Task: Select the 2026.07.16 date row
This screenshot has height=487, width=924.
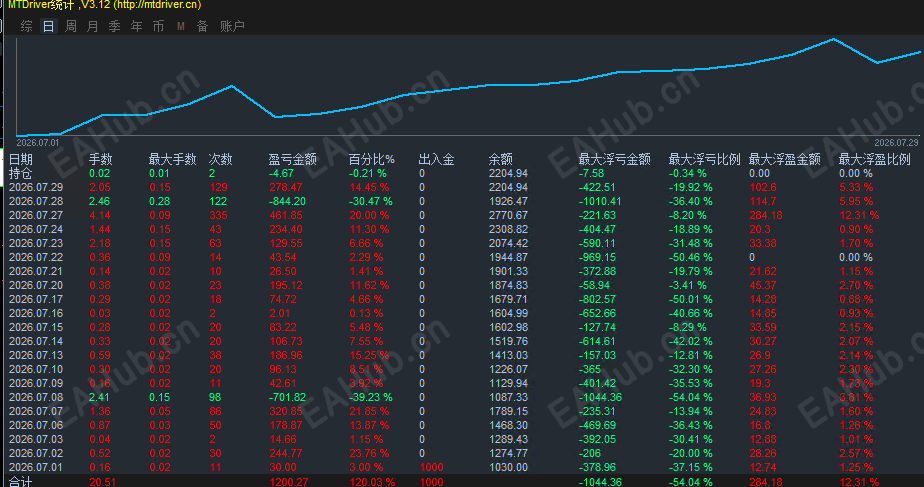Action: (x=36, y=313)
